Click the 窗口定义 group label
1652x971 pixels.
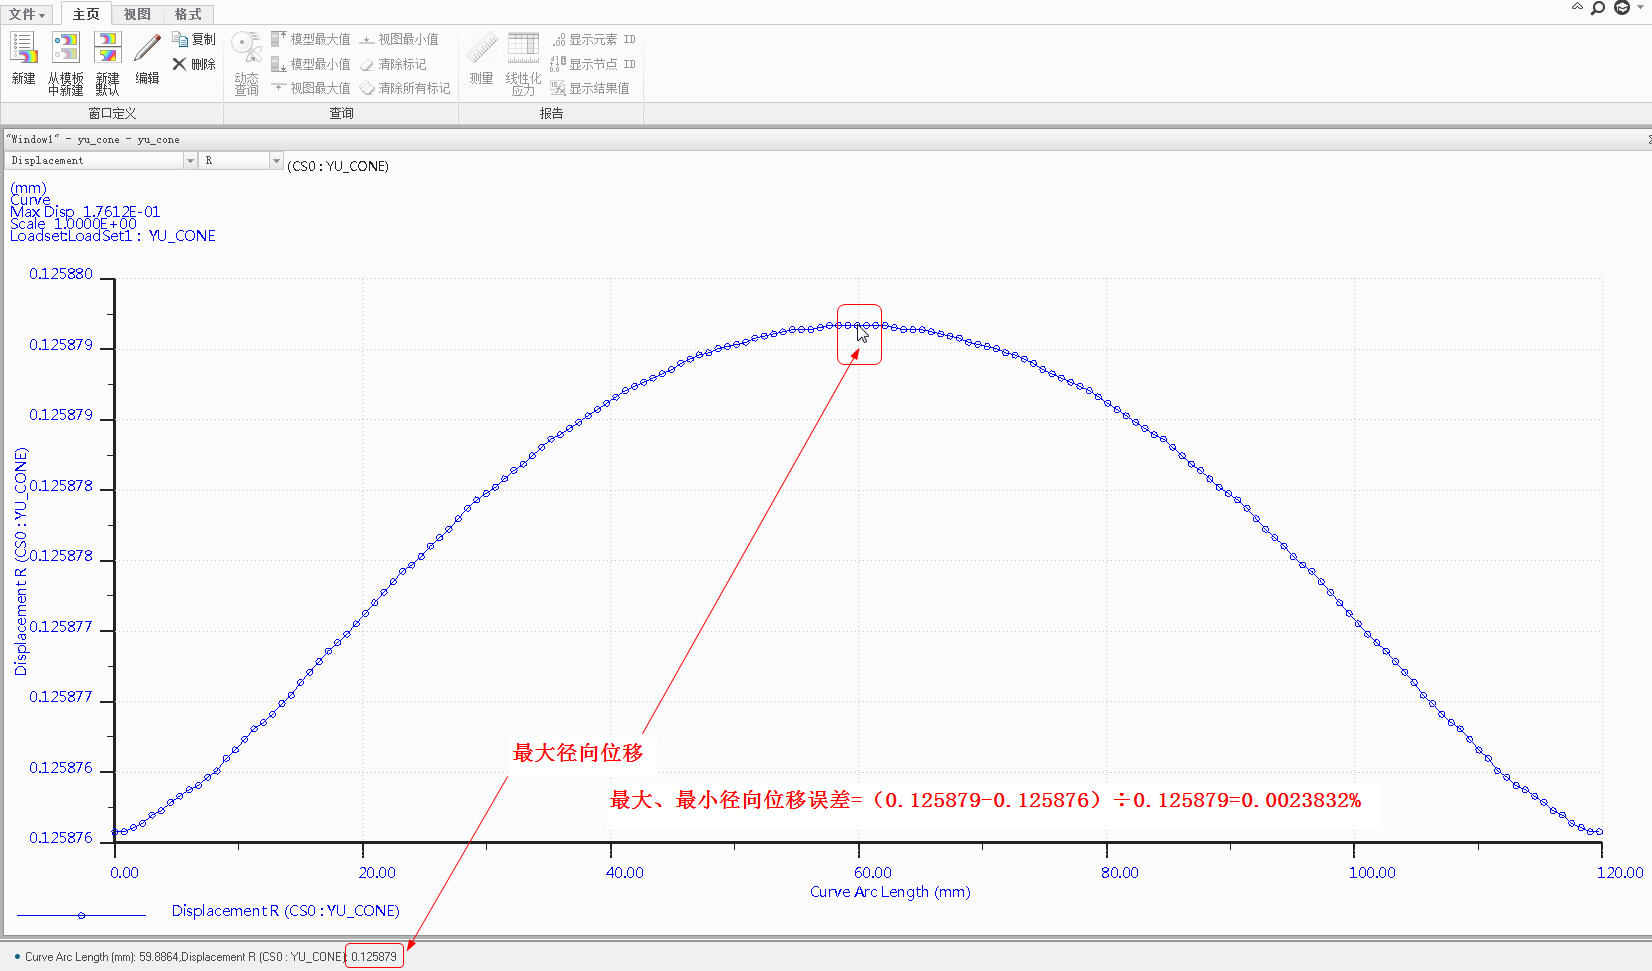[x=112, y=113]
